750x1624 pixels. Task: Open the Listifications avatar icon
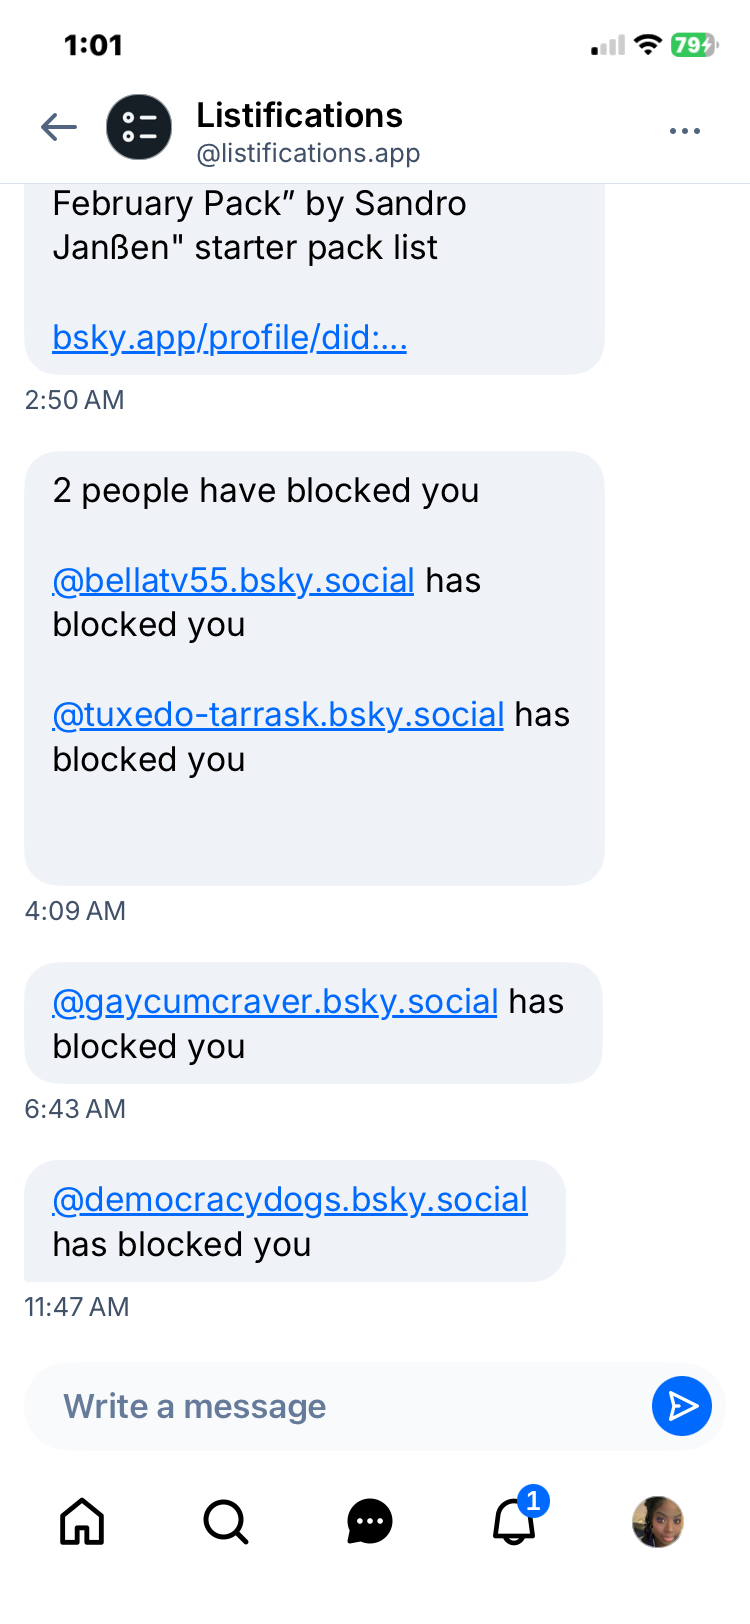click(x=139, y=127)
